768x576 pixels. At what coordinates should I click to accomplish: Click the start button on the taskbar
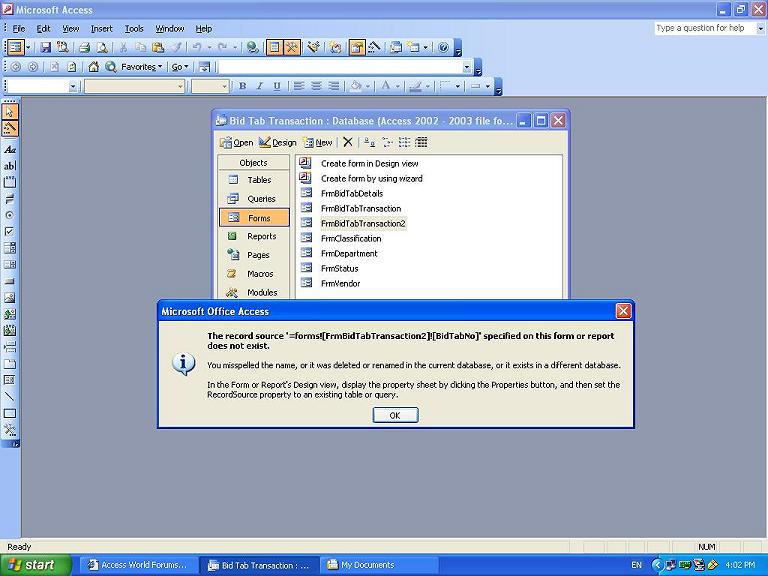pyautogui.click(x=36, y=565)
